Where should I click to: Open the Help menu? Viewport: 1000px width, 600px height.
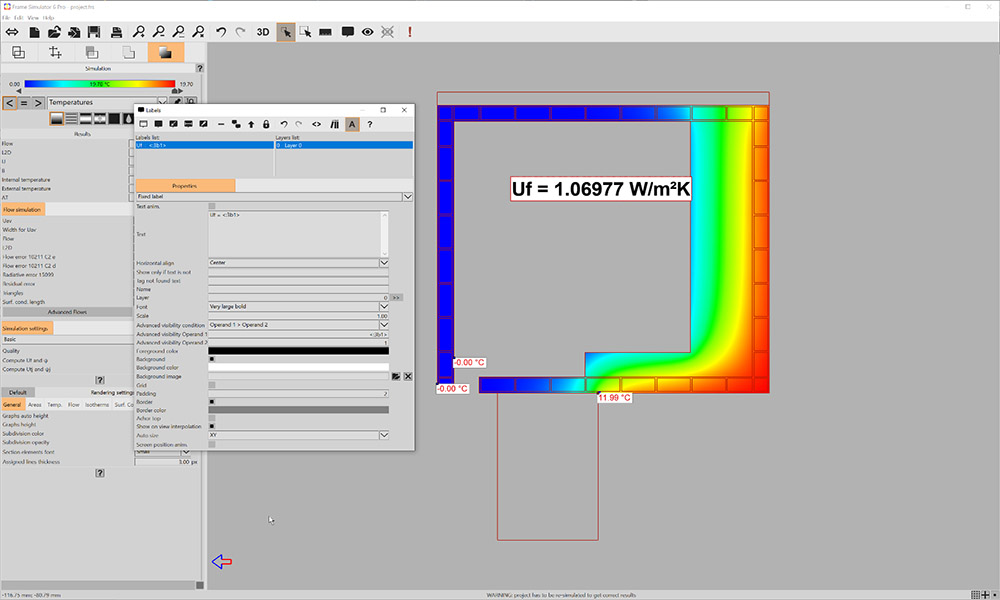click(x=48, y=18)
